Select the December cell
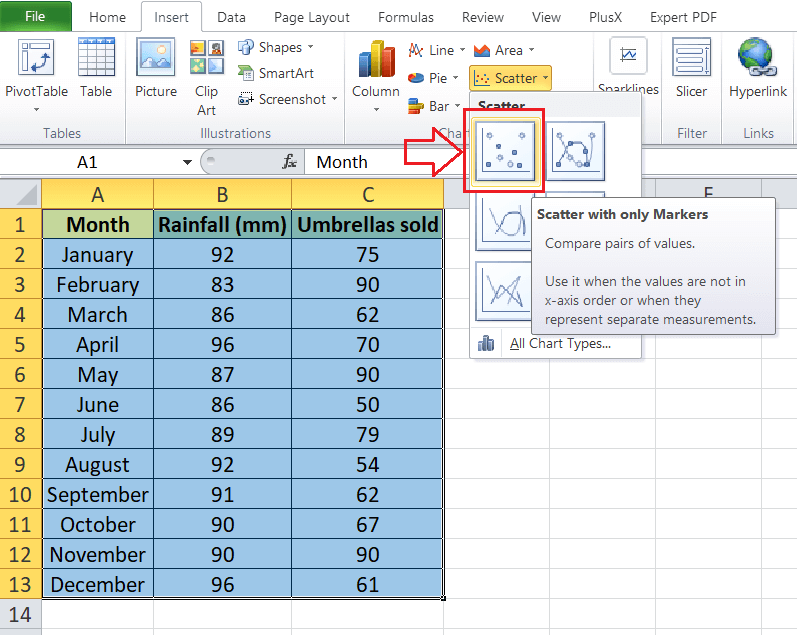This screenshot has height=635, width=797. pyautogui.click(x=98, y=584)
